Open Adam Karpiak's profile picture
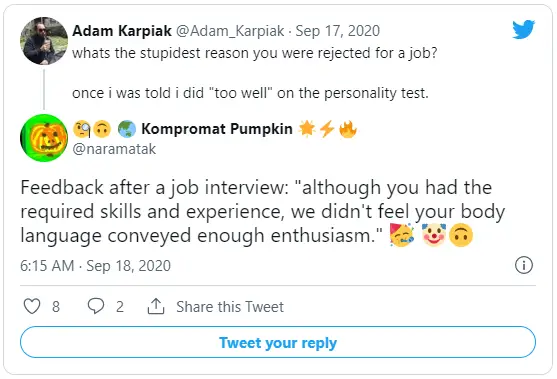The height and width of the screenshot is (379, 557). (44, 41)
